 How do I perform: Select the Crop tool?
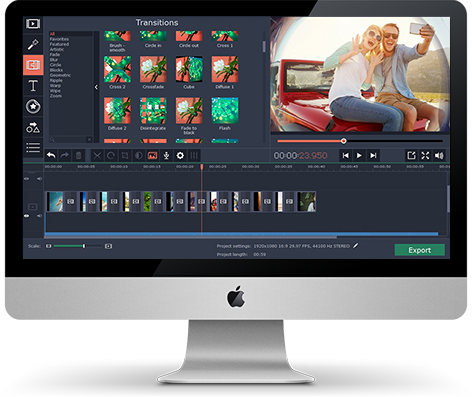125,155
